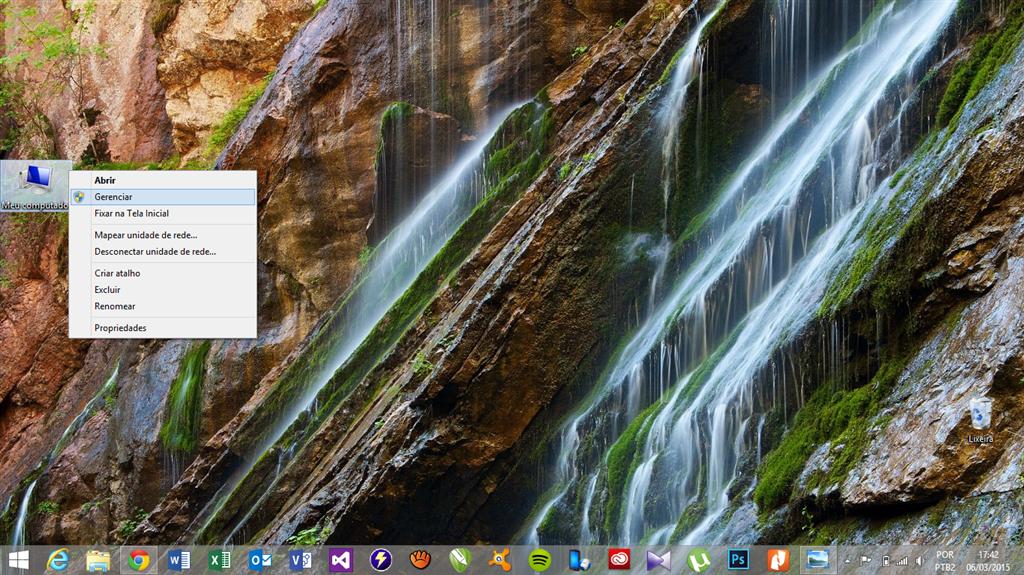Select Excluir in the context menu
Viewport: 1024px width, 575px height.
click(163, 289)
